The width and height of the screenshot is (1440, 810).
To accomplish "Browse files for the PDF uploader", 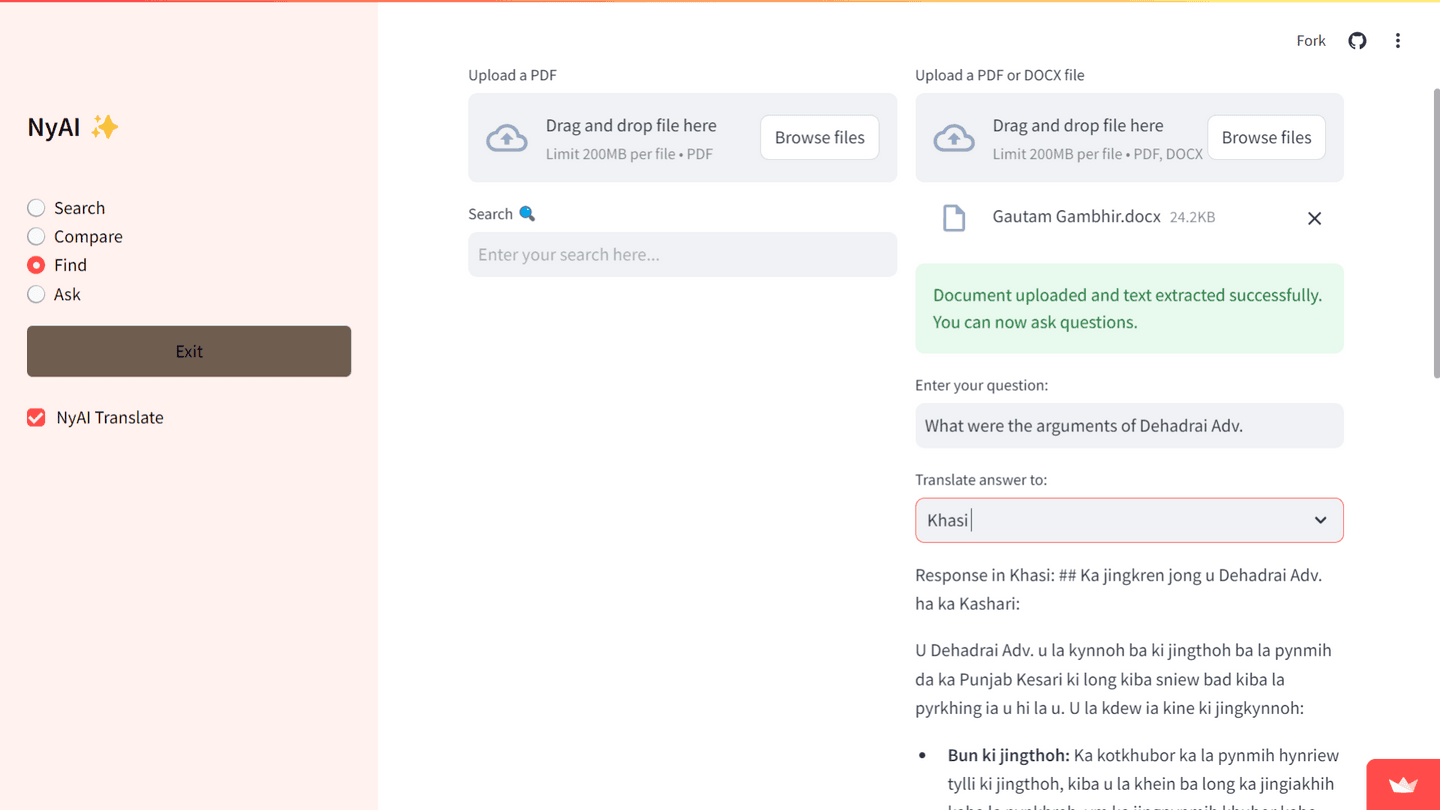I will click(x=819, y=138).
